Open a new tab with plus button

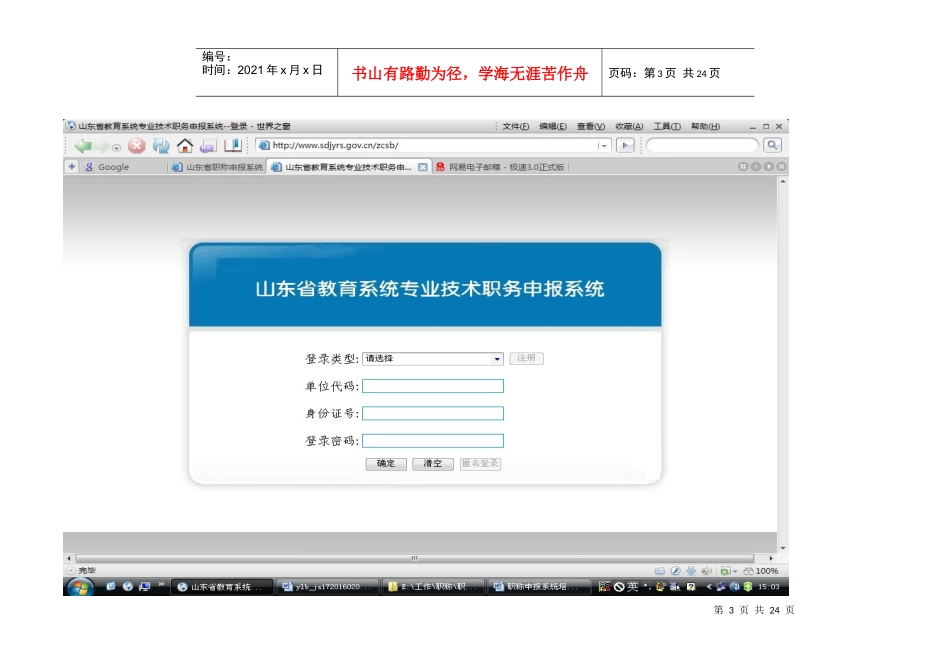(71, 166)
